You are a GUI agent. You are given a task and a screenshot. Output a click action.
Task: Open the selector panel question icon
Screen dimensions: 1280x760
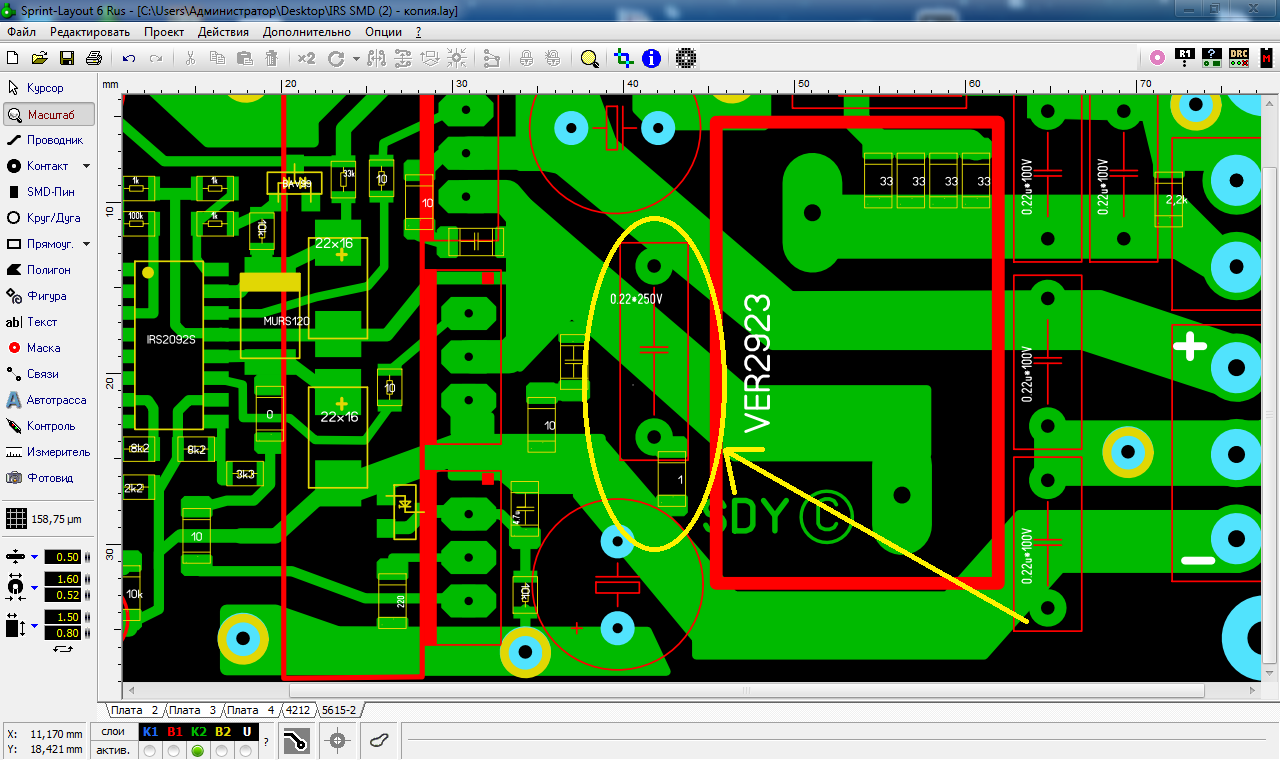click(x=1211, y=58)
